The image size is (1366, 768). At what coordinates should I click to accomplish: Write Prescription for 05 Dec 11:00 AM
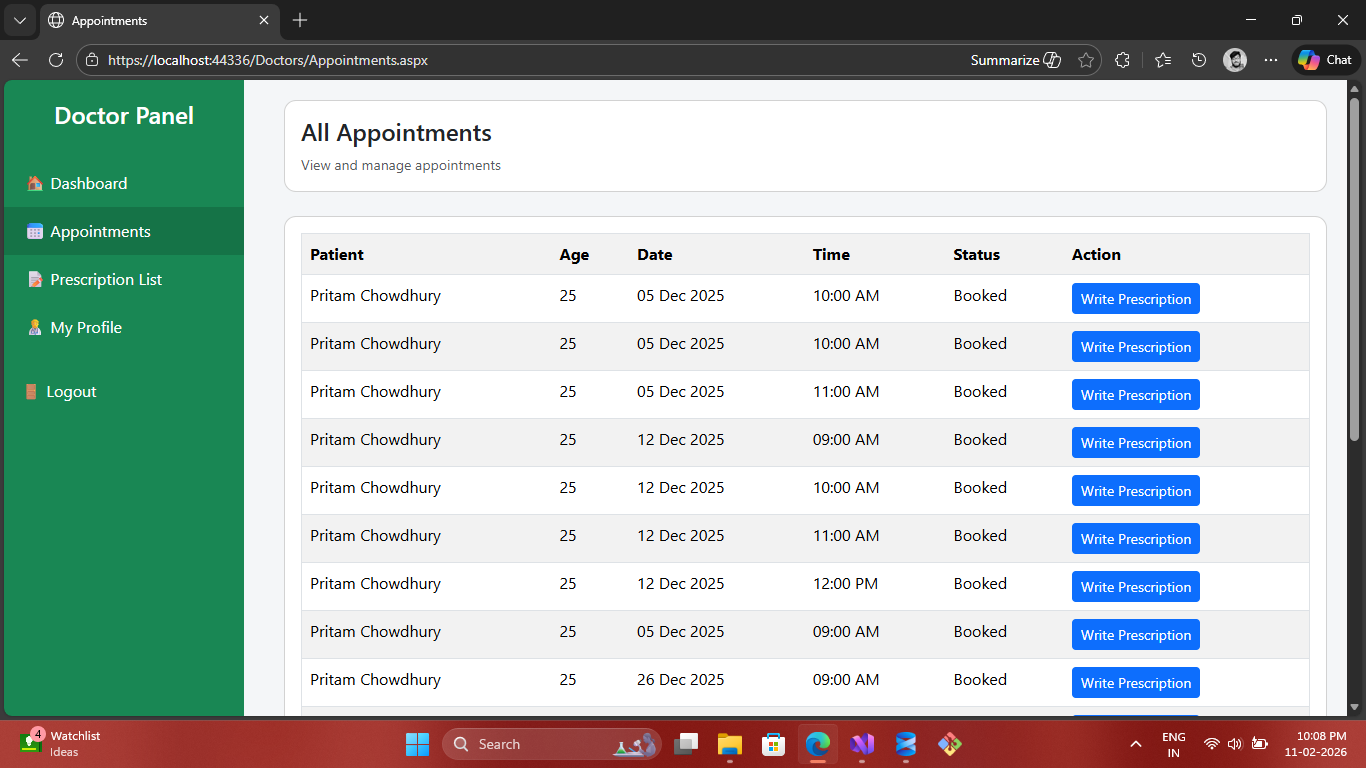click(1135, 395)
